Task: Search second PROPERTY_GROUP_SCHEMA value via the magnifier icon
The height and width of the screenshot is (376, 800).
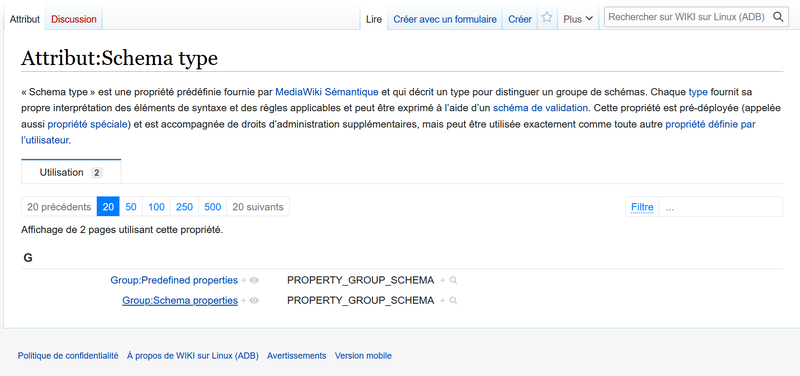Action: pos(453,300)
